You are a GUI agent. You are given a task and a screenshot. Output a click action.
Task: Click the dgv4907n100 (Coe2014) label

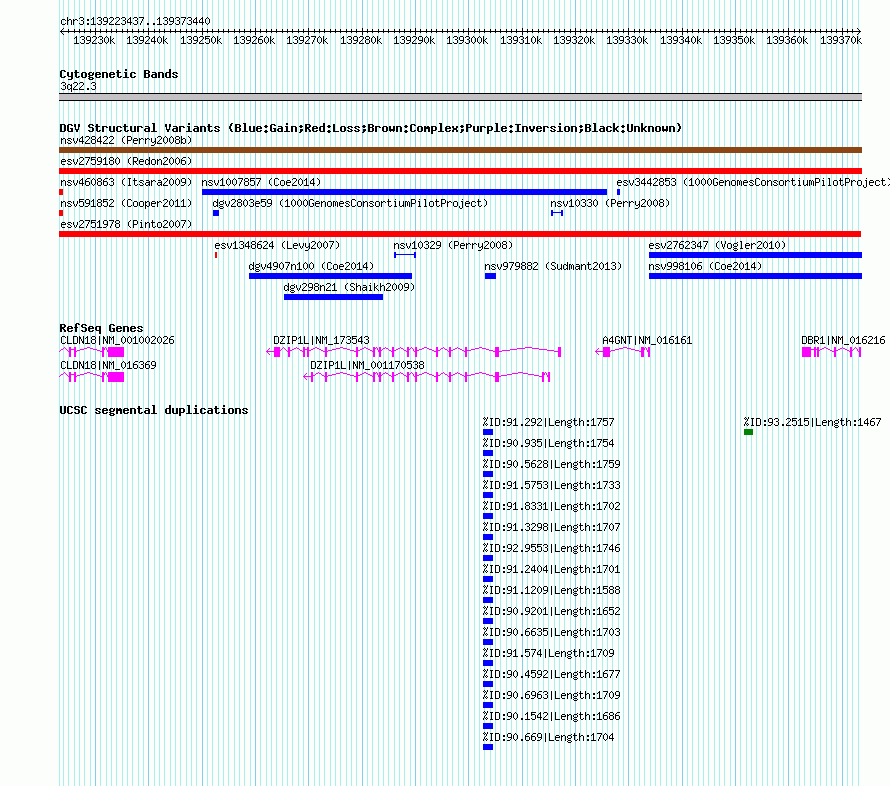(311, 266)
